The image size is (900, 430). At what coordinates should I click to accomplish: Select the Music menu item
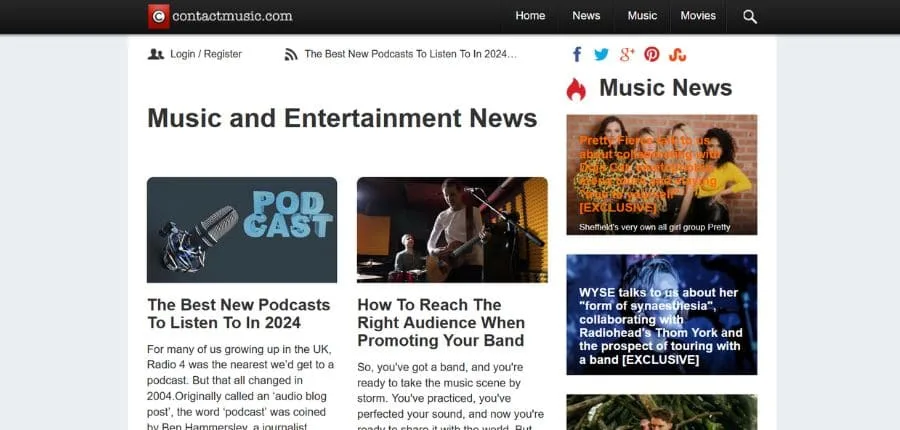pos(642,16)
